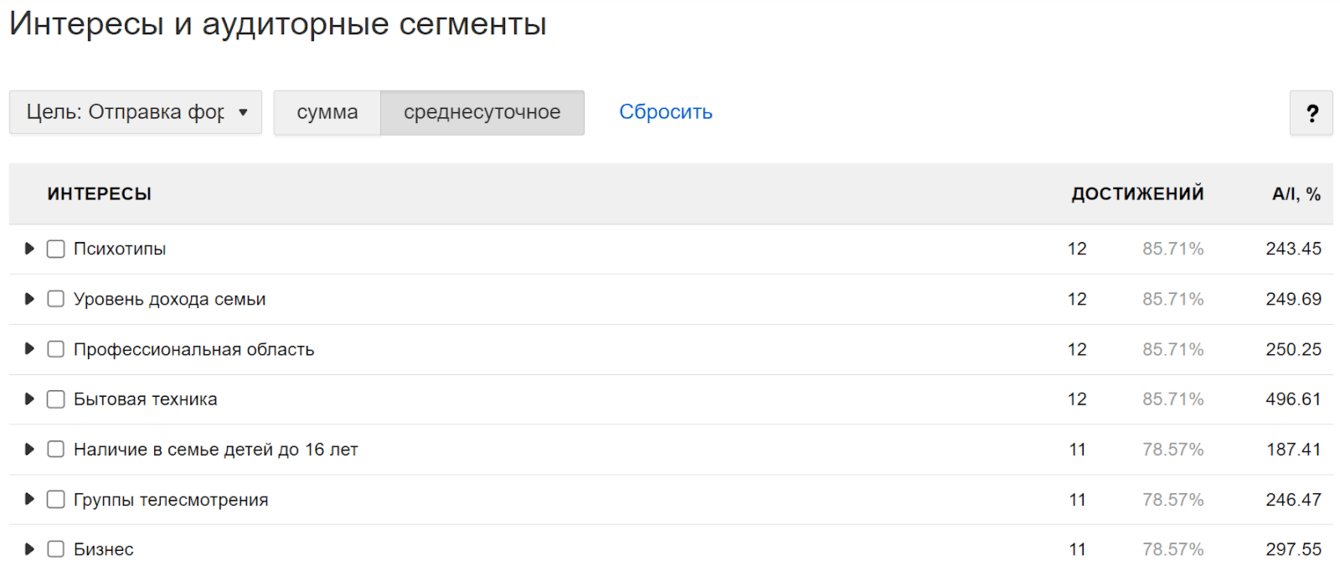Select the «Бытовая техника» checkbox
The width and height of the screenshot is (1340, 566).
(56, 399)
